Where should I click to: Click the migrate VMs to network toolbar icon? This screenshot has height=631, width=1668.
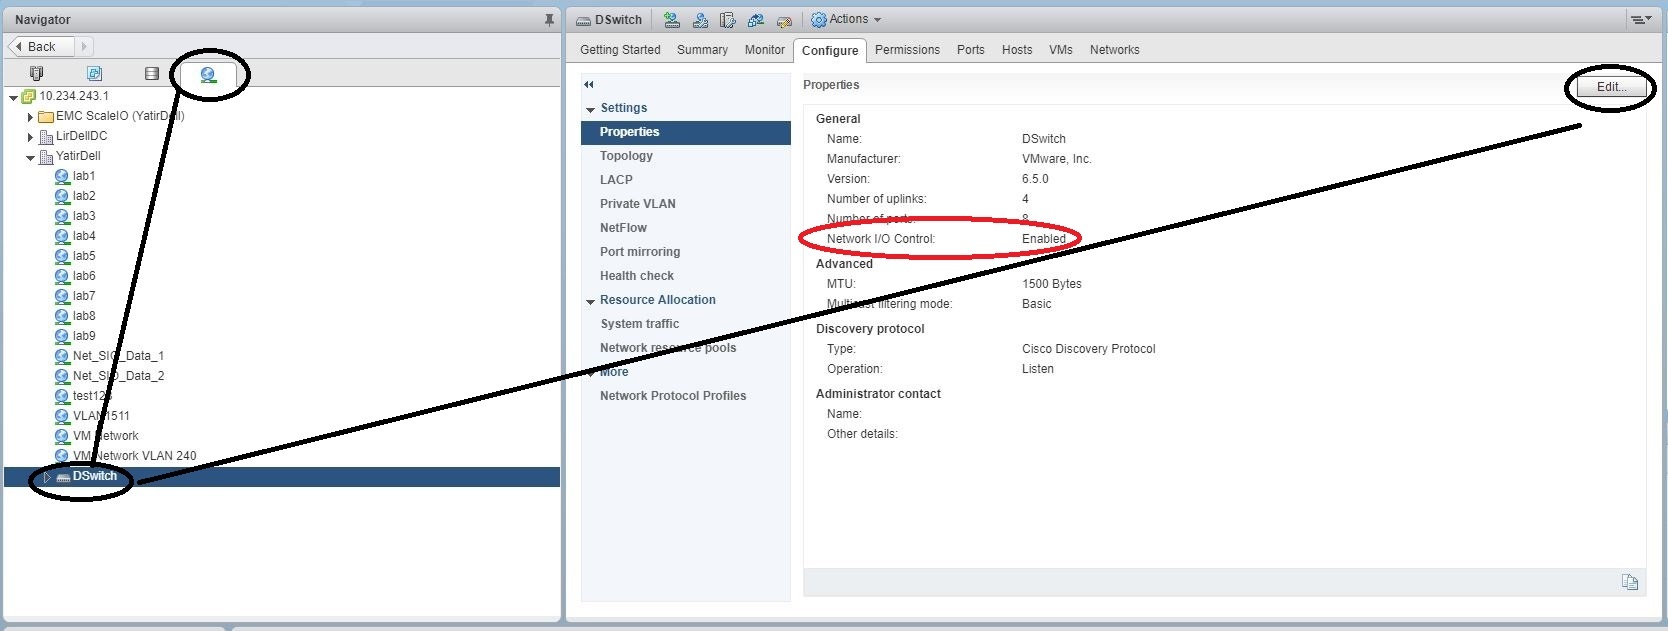click(x=756, y=20)
